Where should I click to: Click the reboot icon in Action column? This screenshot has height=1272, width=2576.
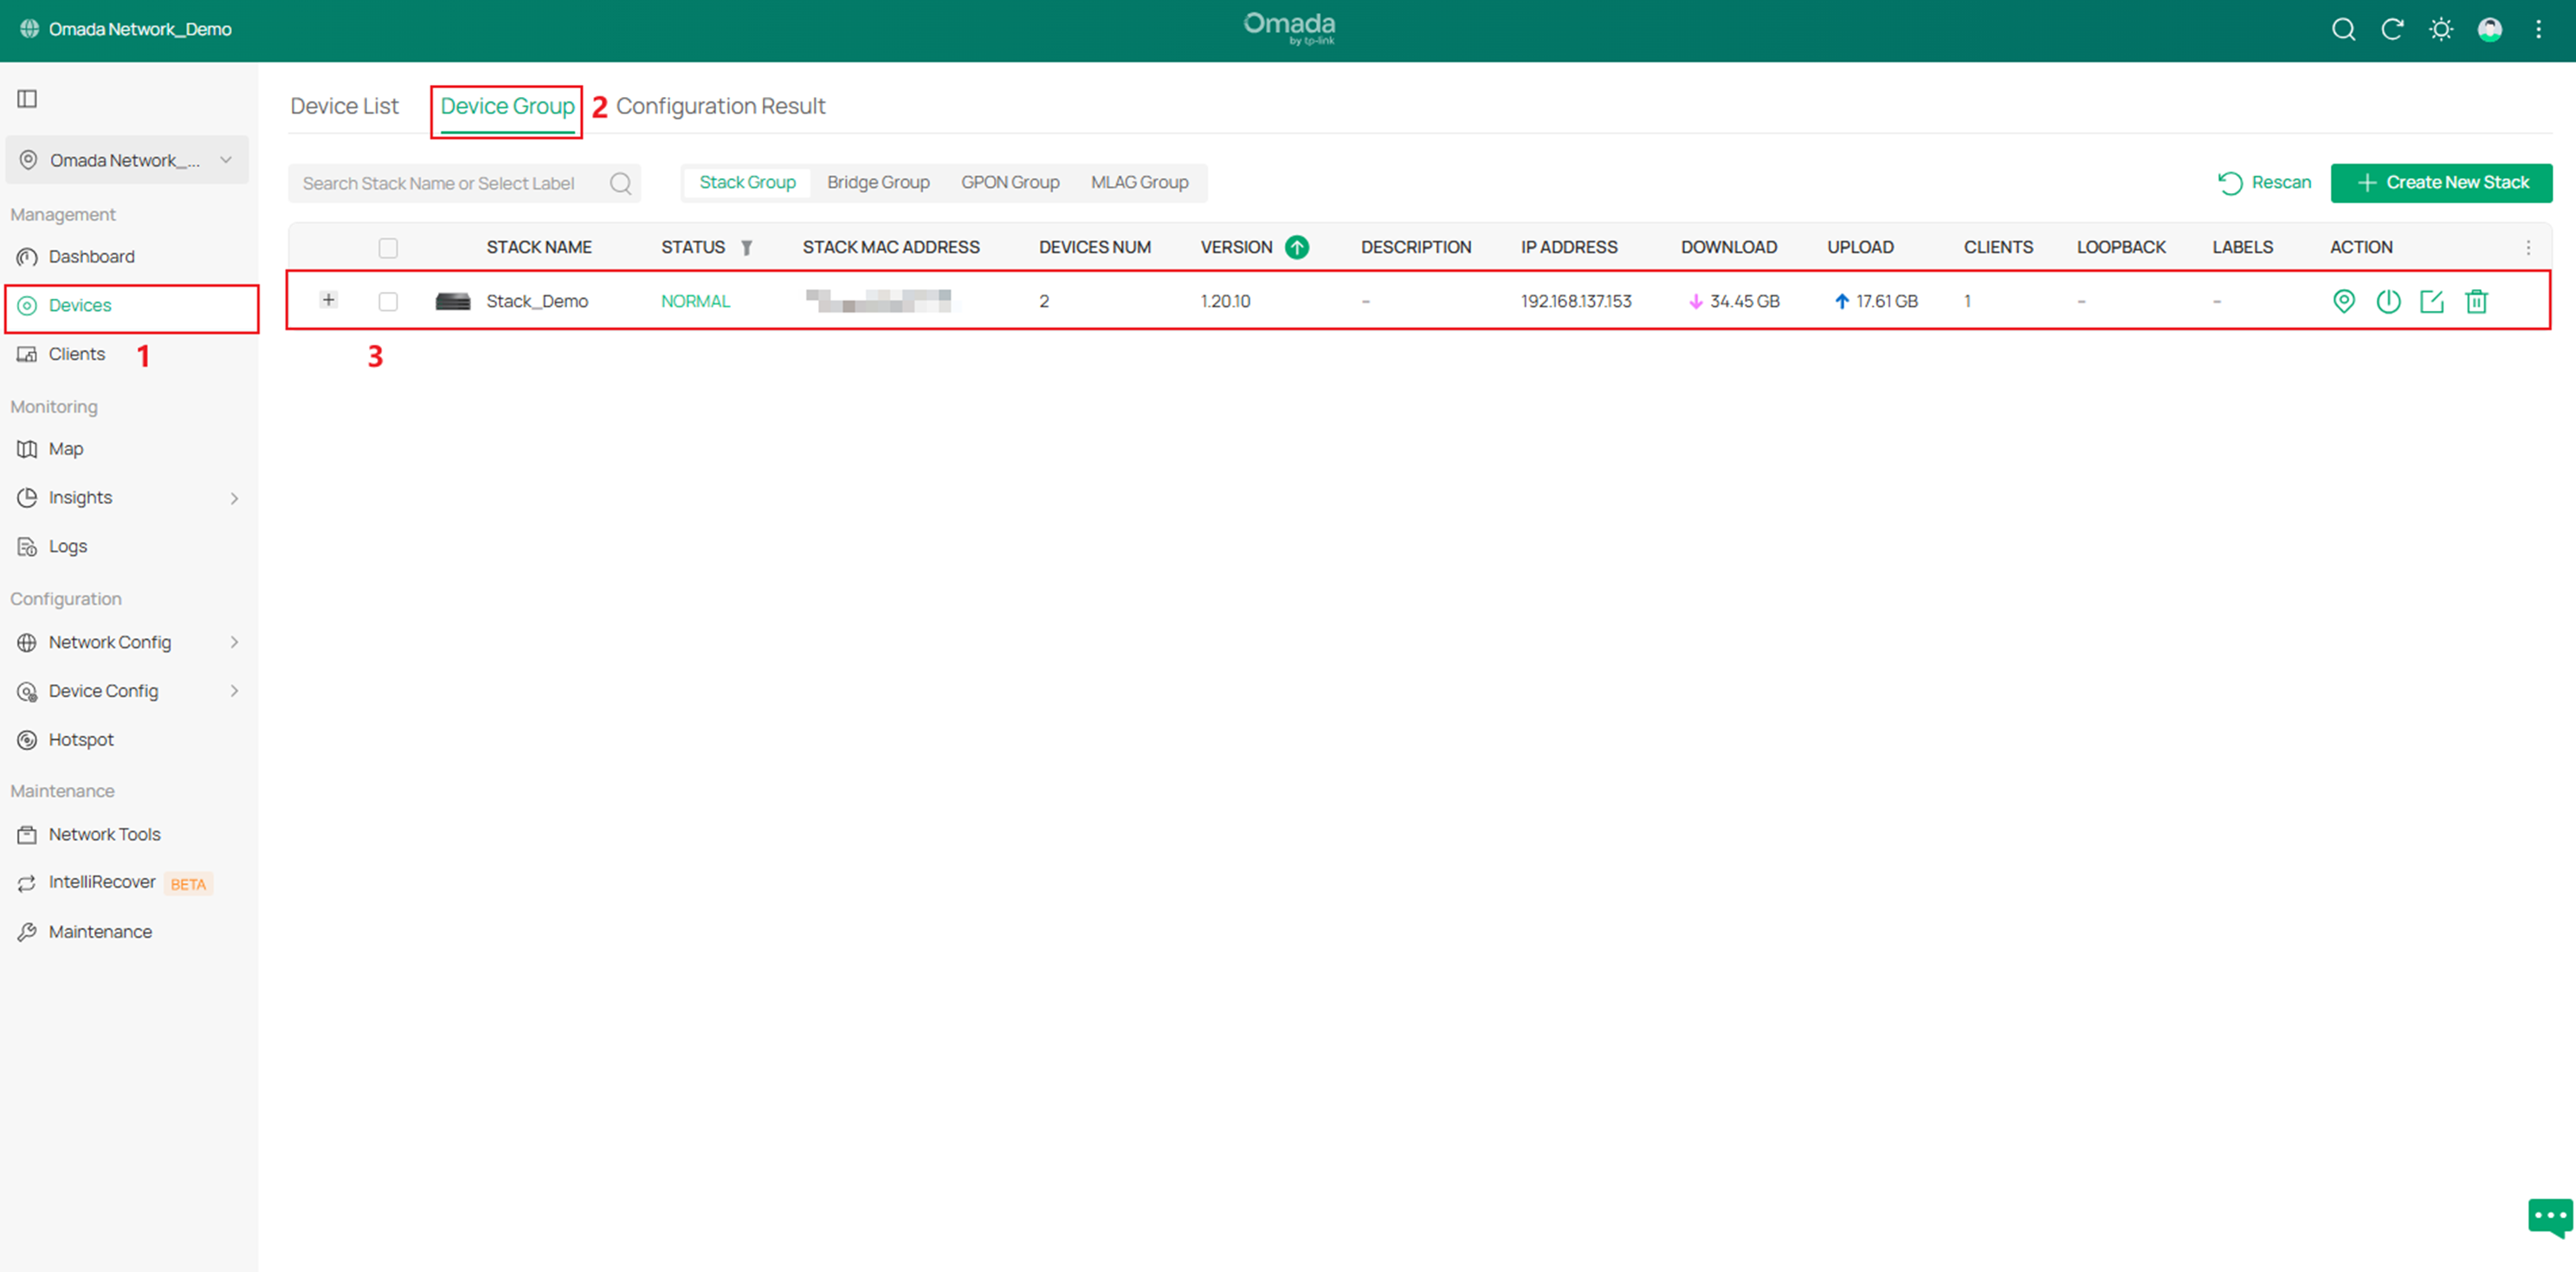(2388, 301)
